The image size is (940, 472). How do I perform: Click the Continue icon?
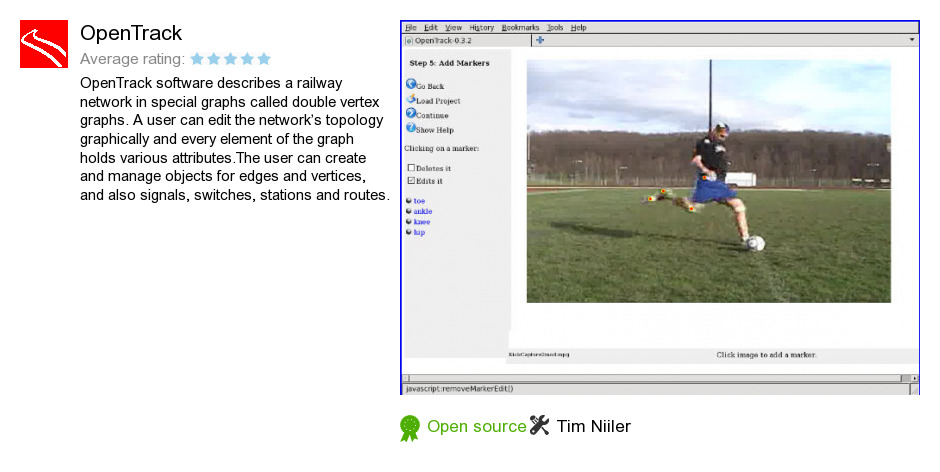click(x=411, y=113)
